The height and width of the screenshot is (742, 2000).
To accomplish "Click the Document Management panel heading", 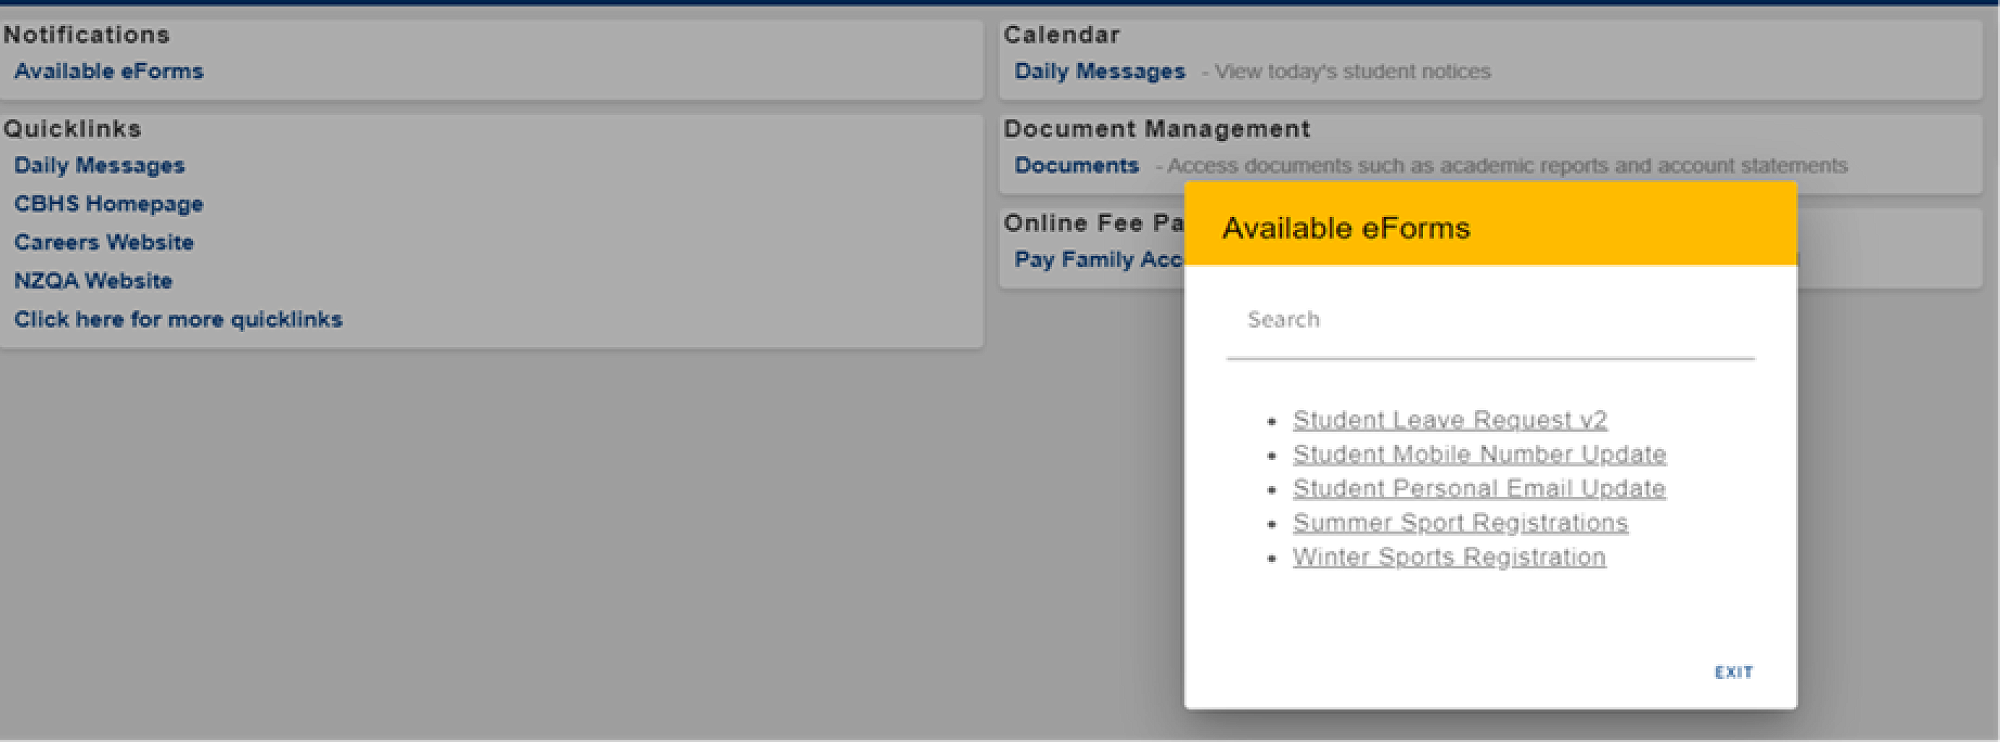I will pyautogui.click(x=1156, y=129).
